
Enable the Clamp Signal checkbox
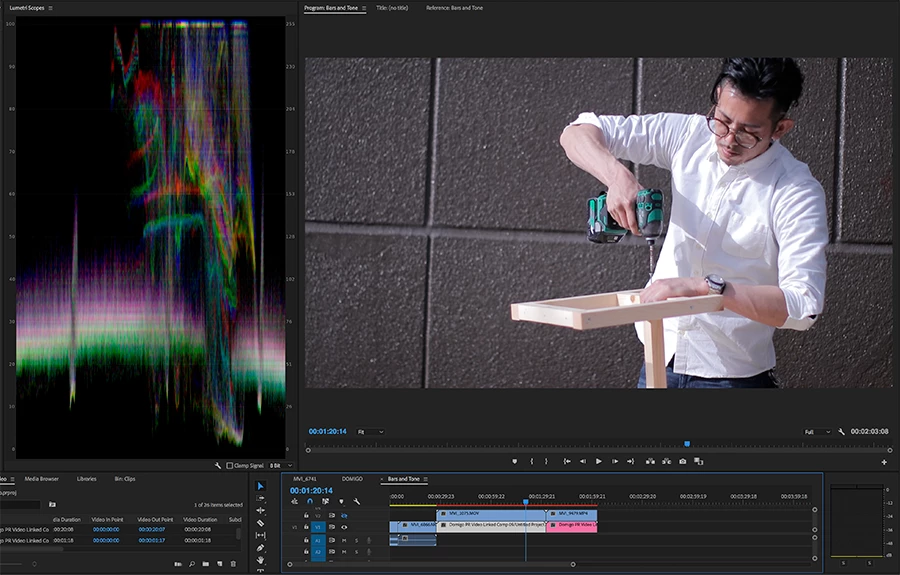click(x=229, y=465)
